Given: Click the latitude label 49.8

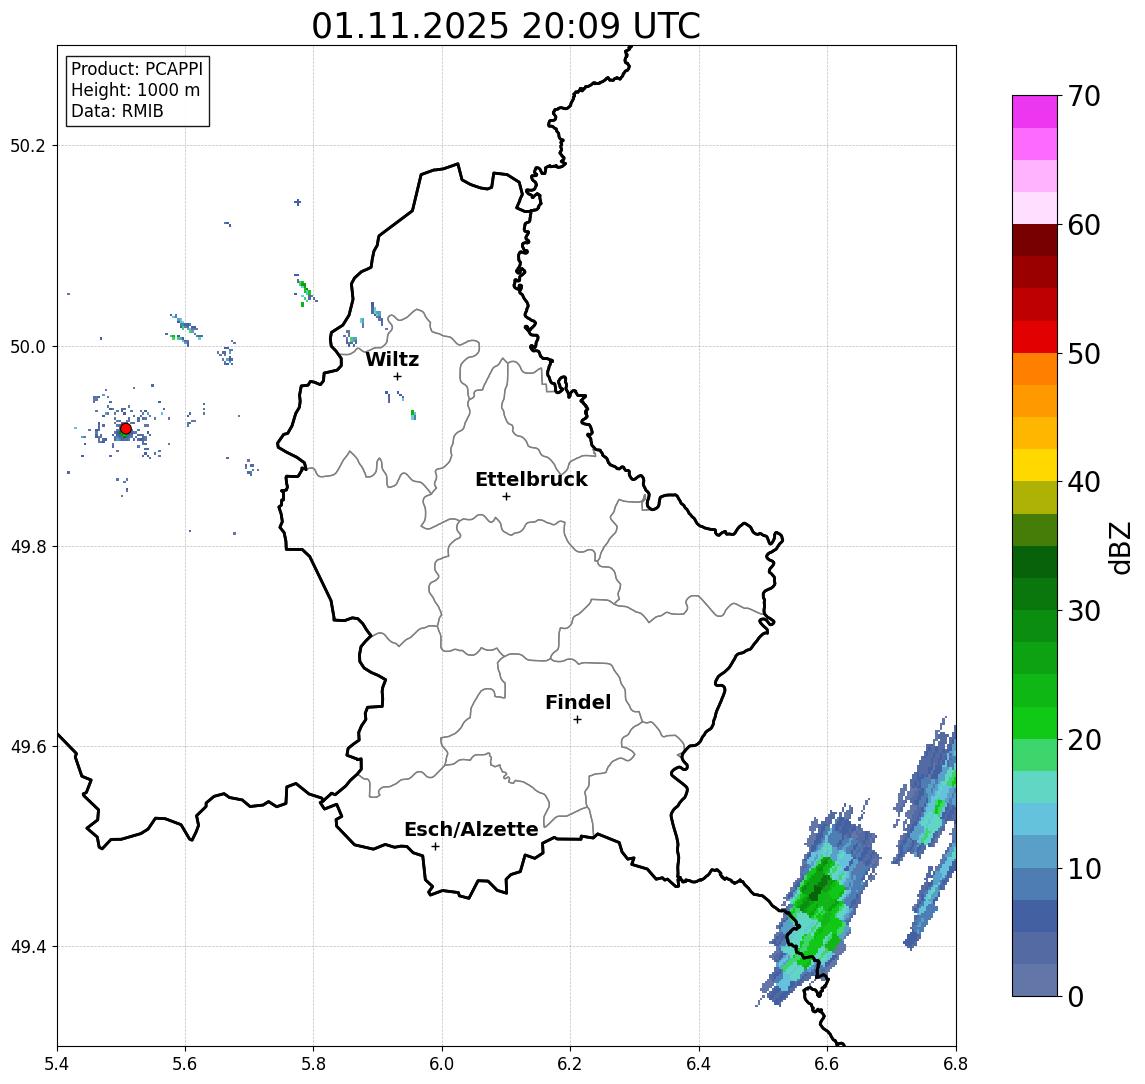Looking at the screenshot, I should tap(28, 546).
